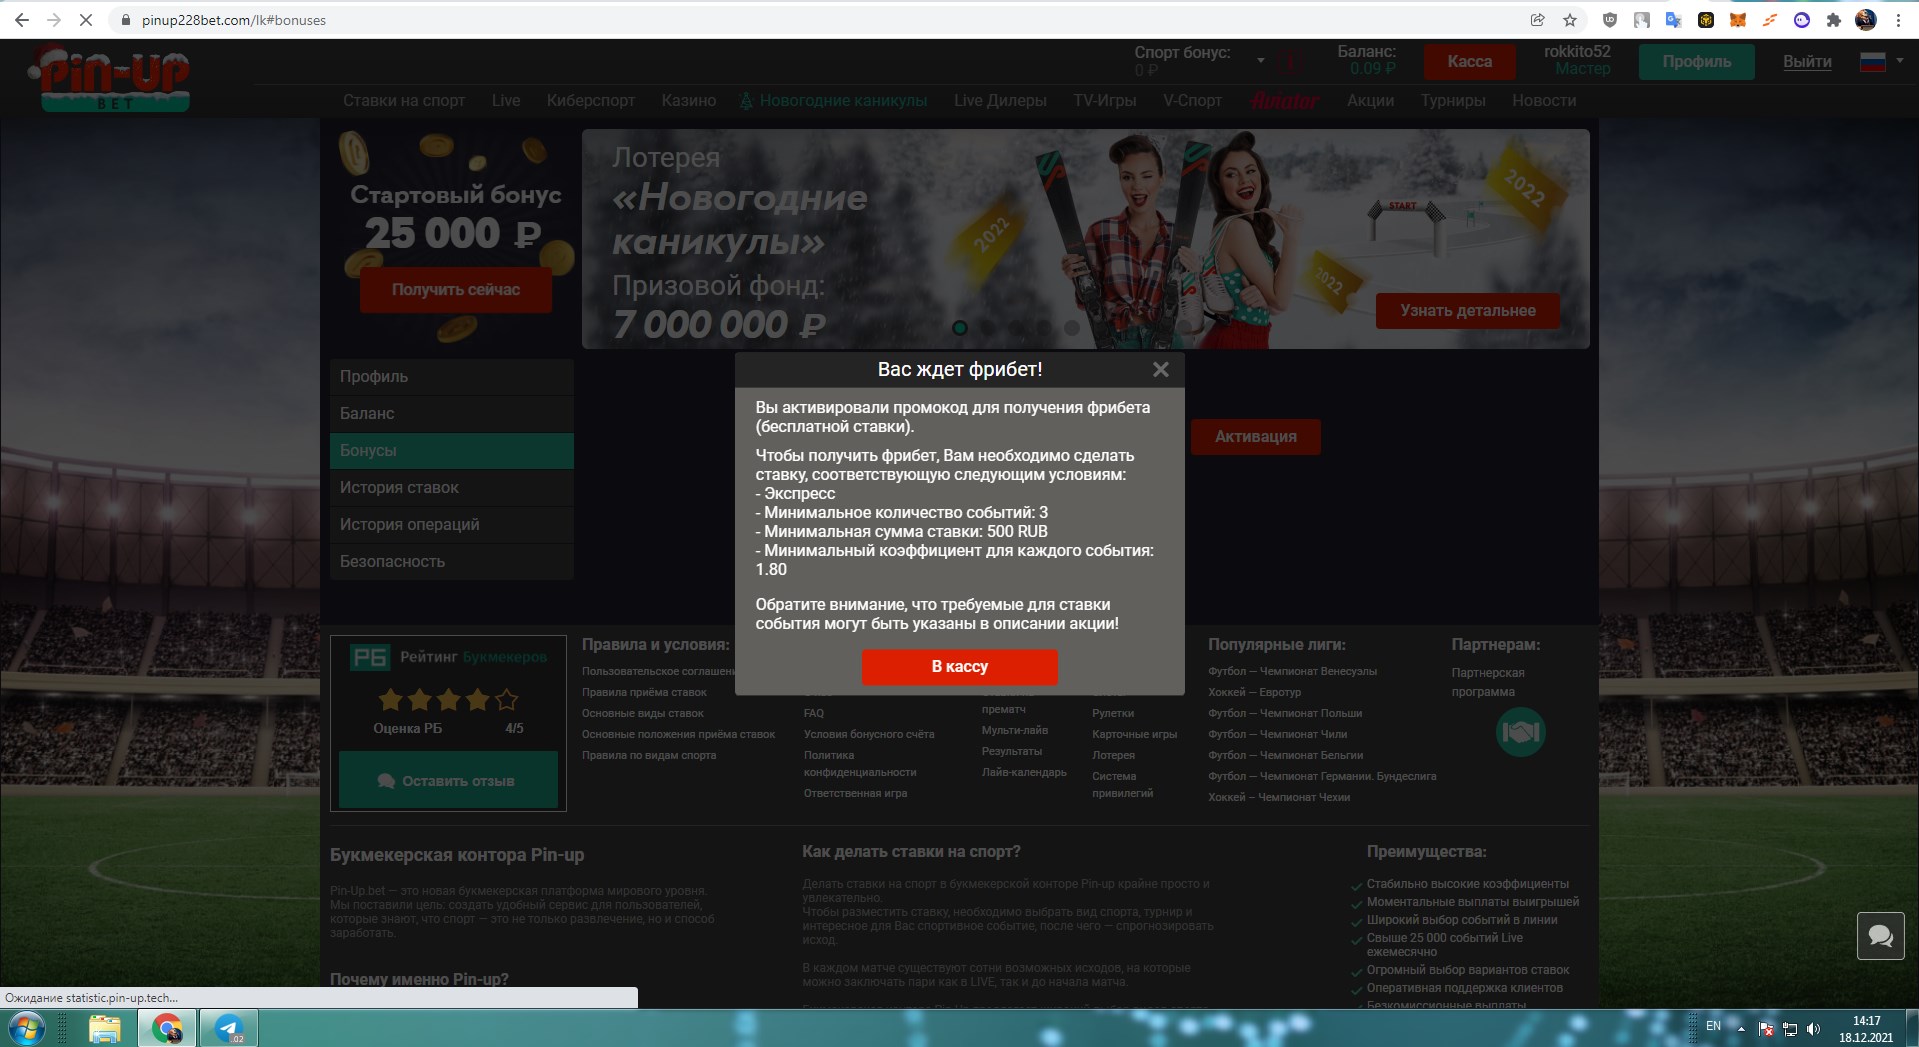Click the red Активация button
Screen dimensions: 1919x1047
1255,437
